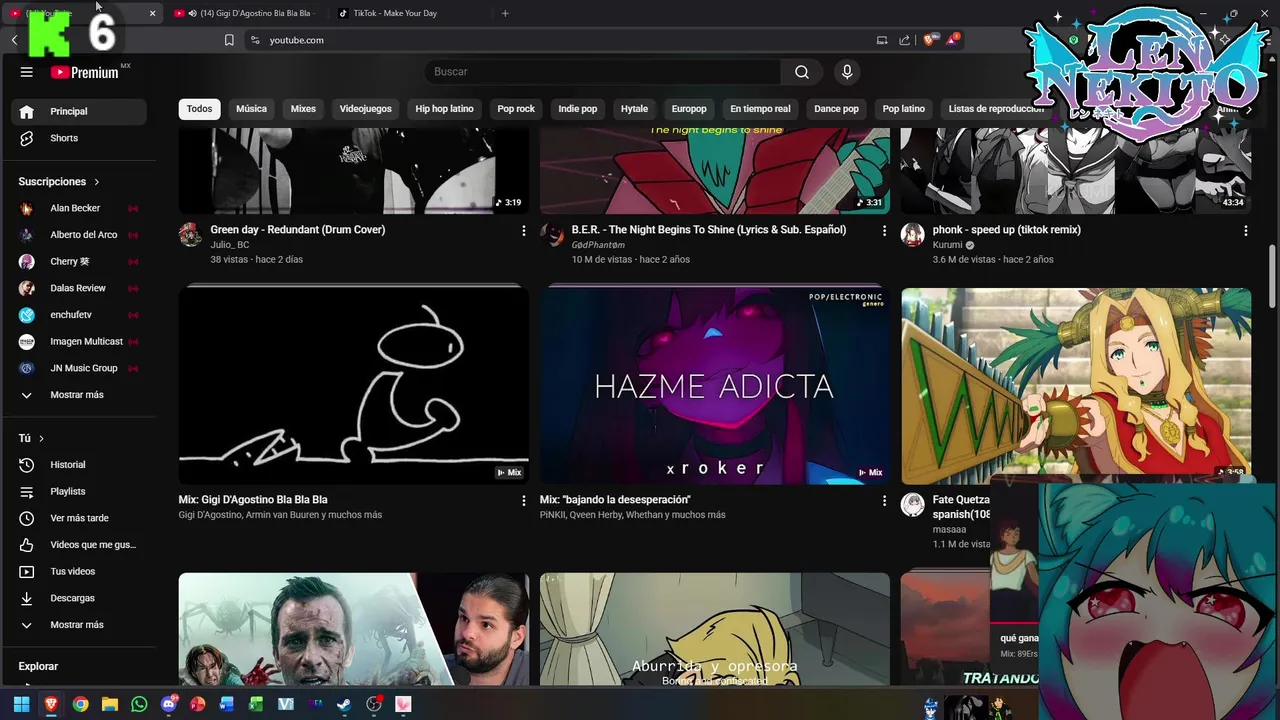Expand Mostrar más below Descargas
This screenshot has height=720, width=1280.
click(x=79, y=625)
